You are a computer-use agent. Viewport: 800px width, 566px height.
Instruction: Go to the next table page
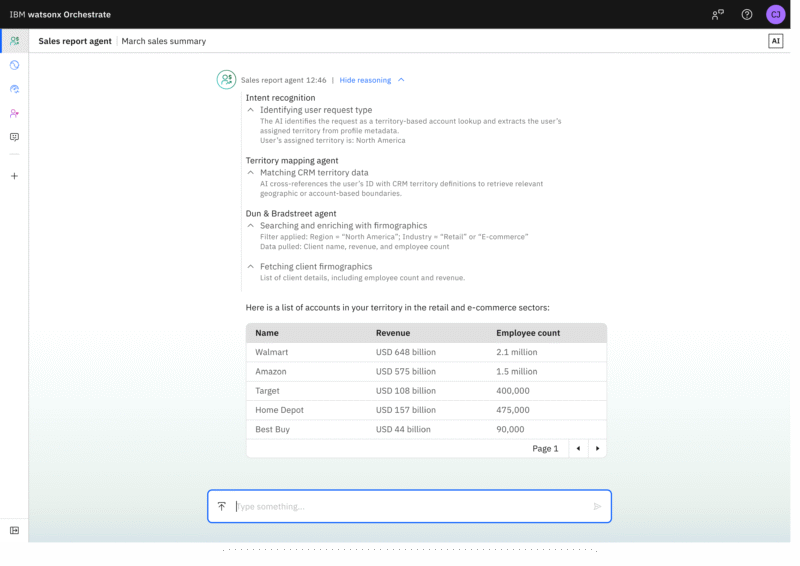597,449
